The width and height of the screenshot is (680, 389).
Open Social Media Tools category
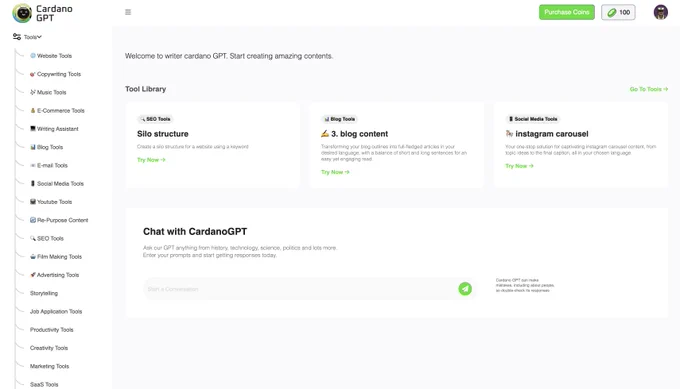57,183
